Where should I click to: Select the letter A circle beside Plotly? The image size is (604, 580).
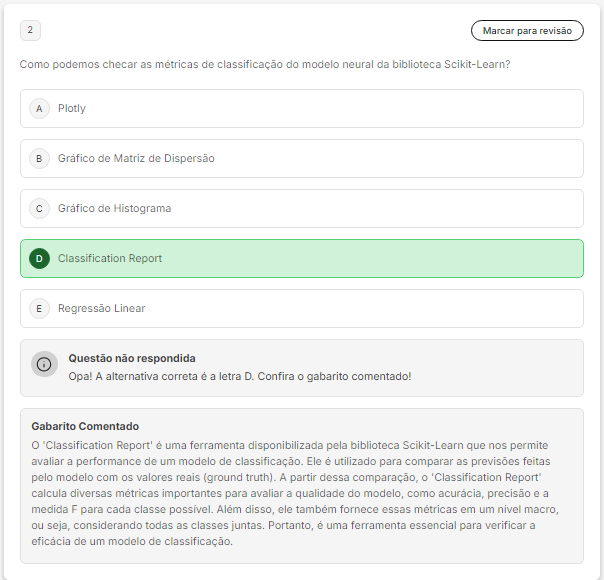point(40,108)
